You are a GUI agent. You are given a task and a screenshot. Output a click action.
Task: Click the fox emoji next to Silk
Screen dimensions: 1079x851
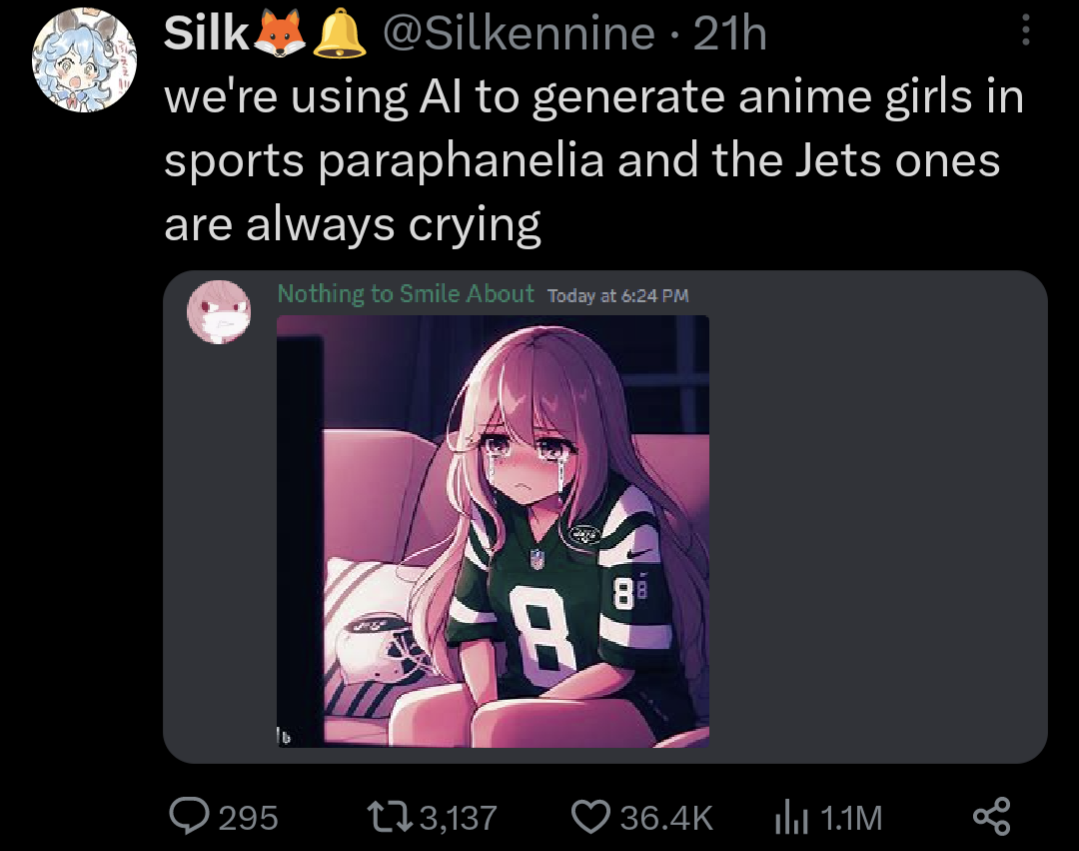(x=280, y=32)
